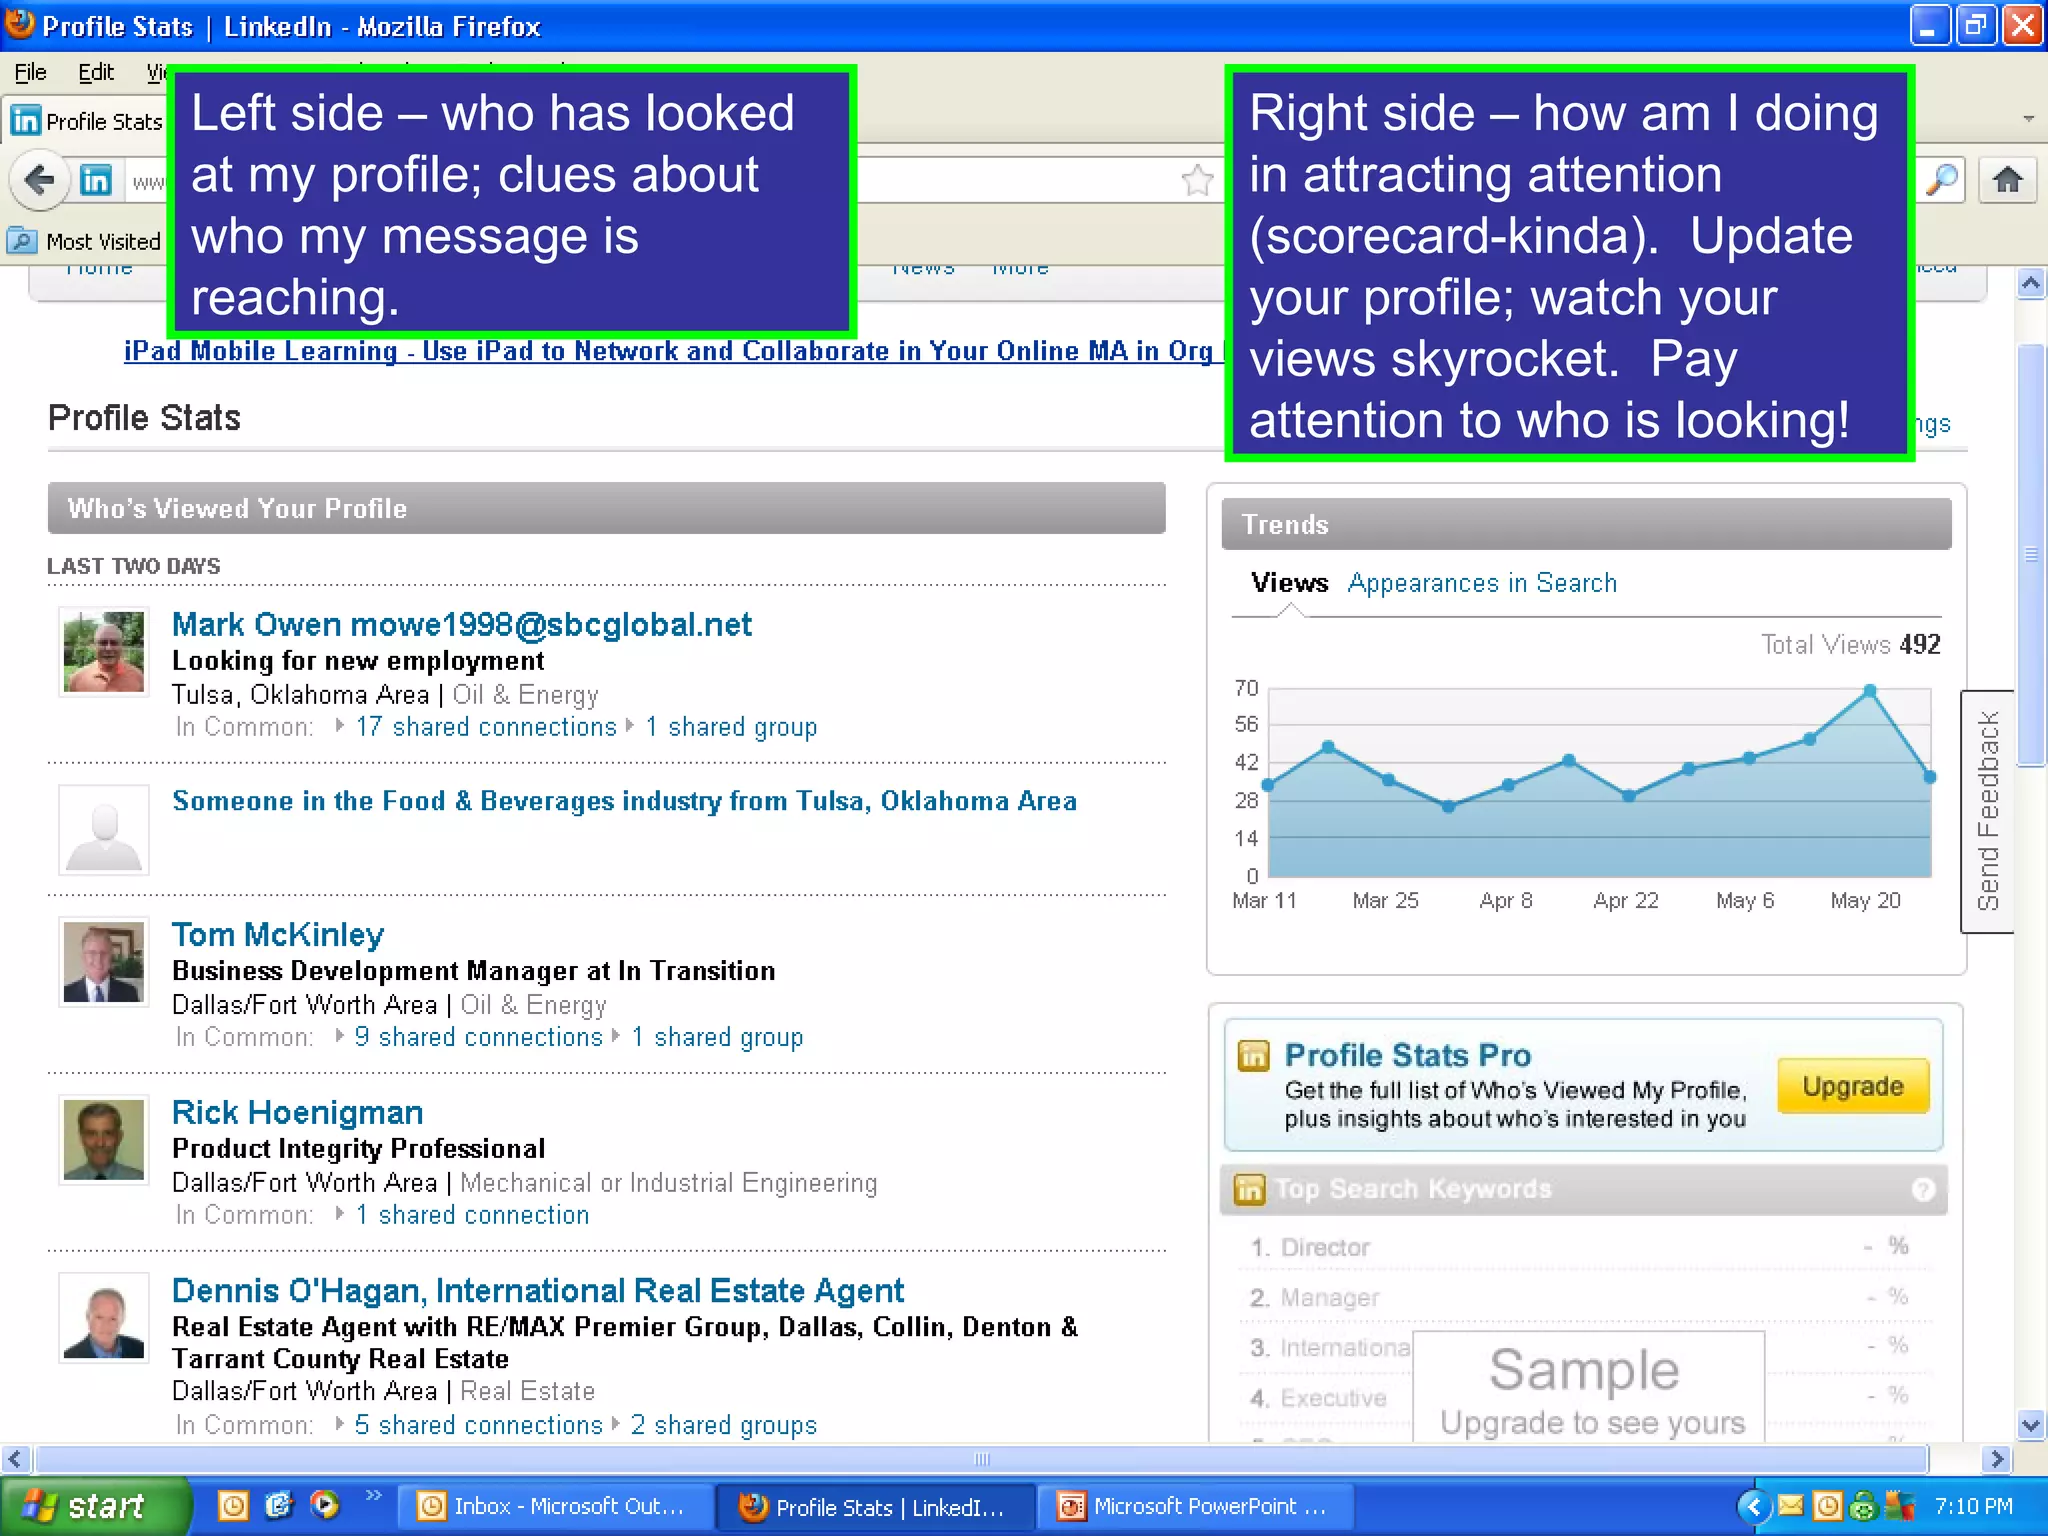Open the Food & Beverages industry viewer link
The width and height of the screenshot is (2048, 1536).
point(624,801)
